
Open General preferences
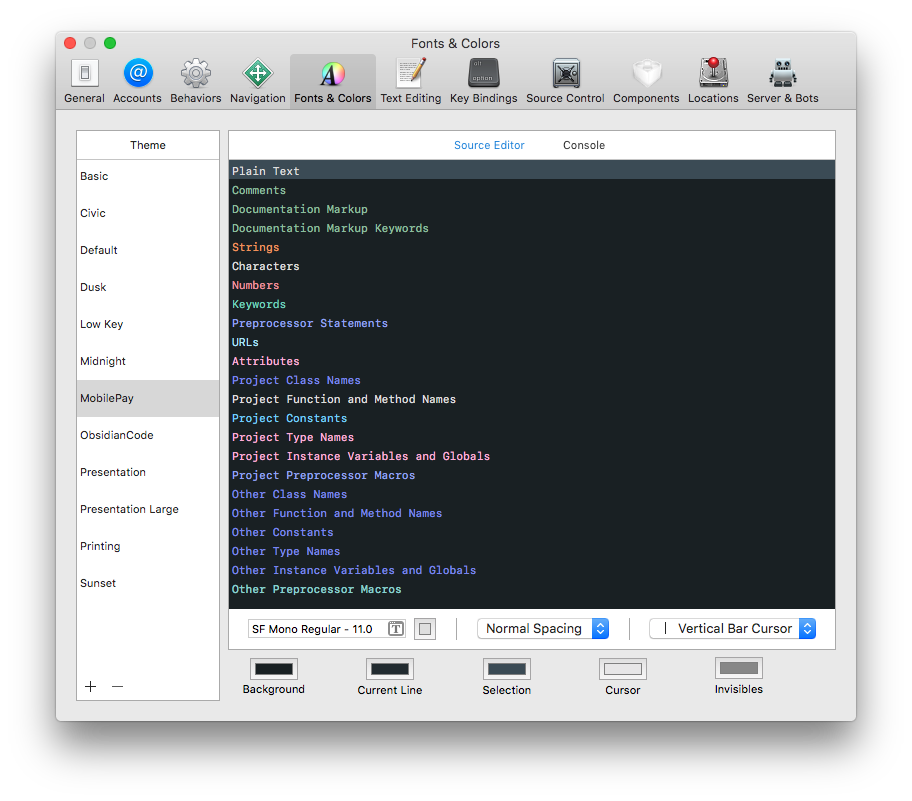point(84,81)
